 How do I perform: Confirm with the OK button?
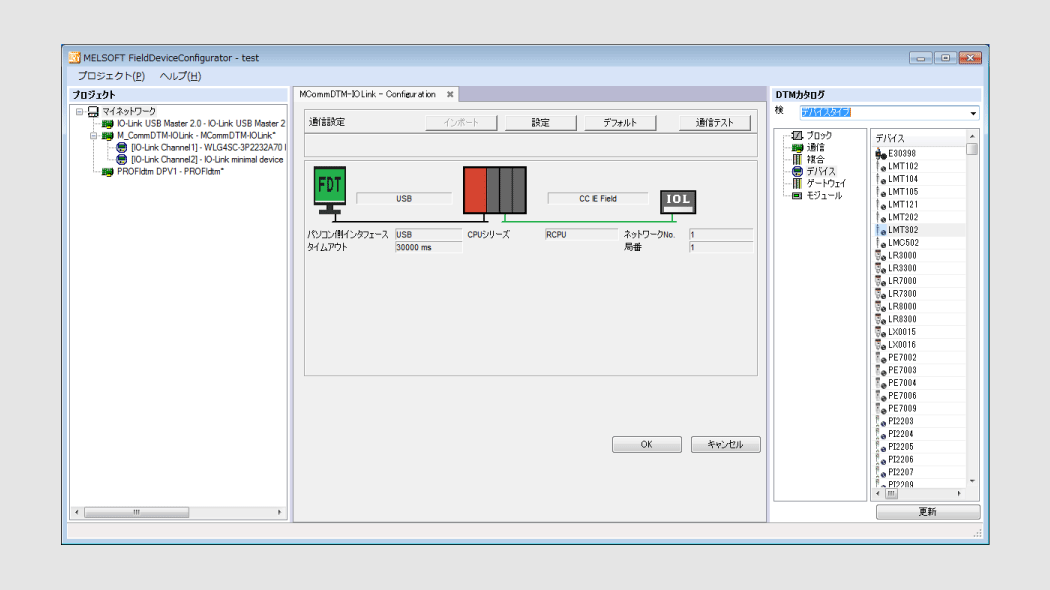[x=646, y=445]
